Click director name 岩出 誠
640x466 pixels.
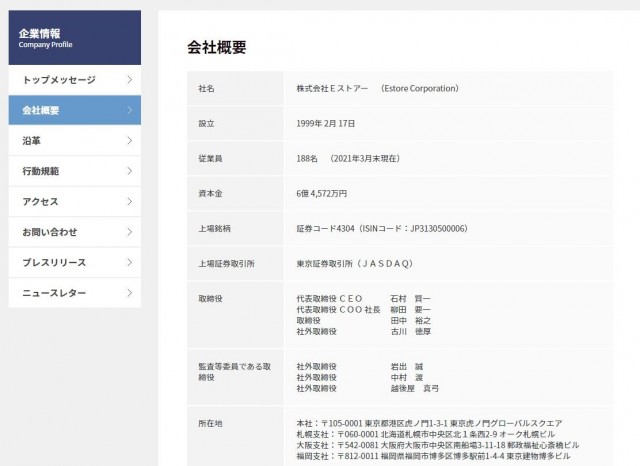pyautogui.click(x=407, y=366)
